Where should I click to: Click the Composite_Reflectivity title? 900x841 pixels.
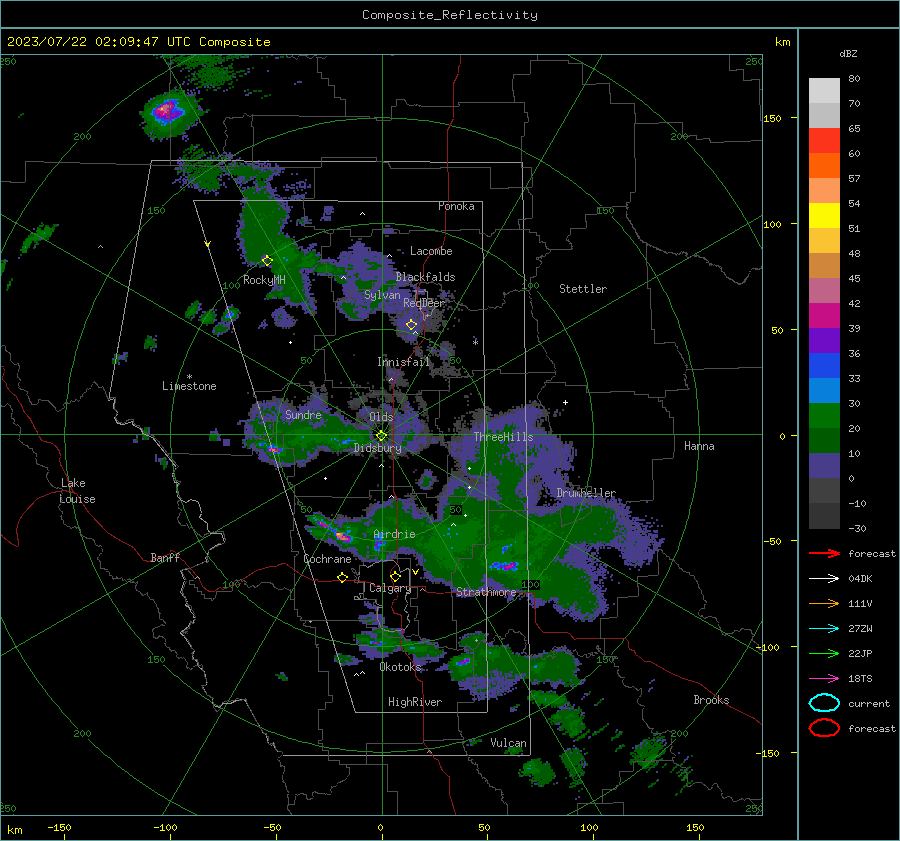tap(449, 15)
